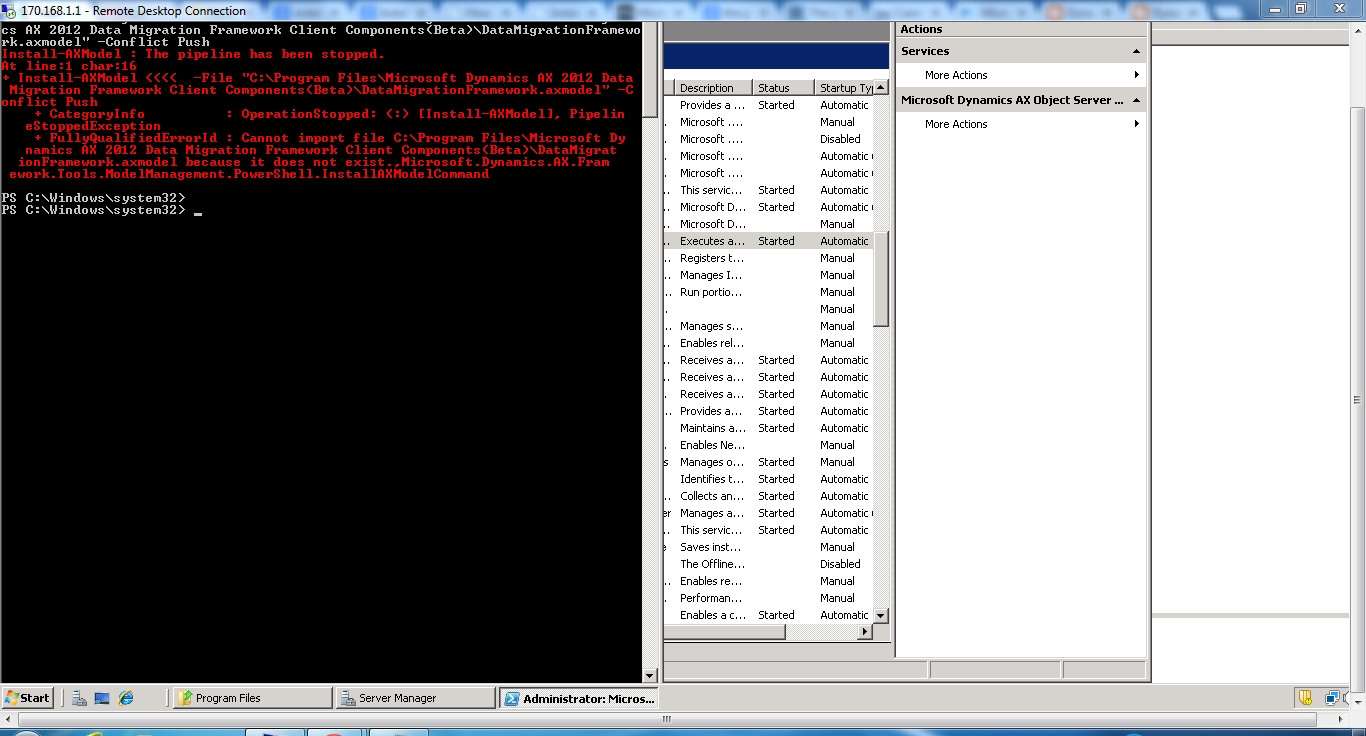Select the 'Run portio...' service row
Image resolution: width=1366 pixels, height=736 pixels.
tap(768, 292)
